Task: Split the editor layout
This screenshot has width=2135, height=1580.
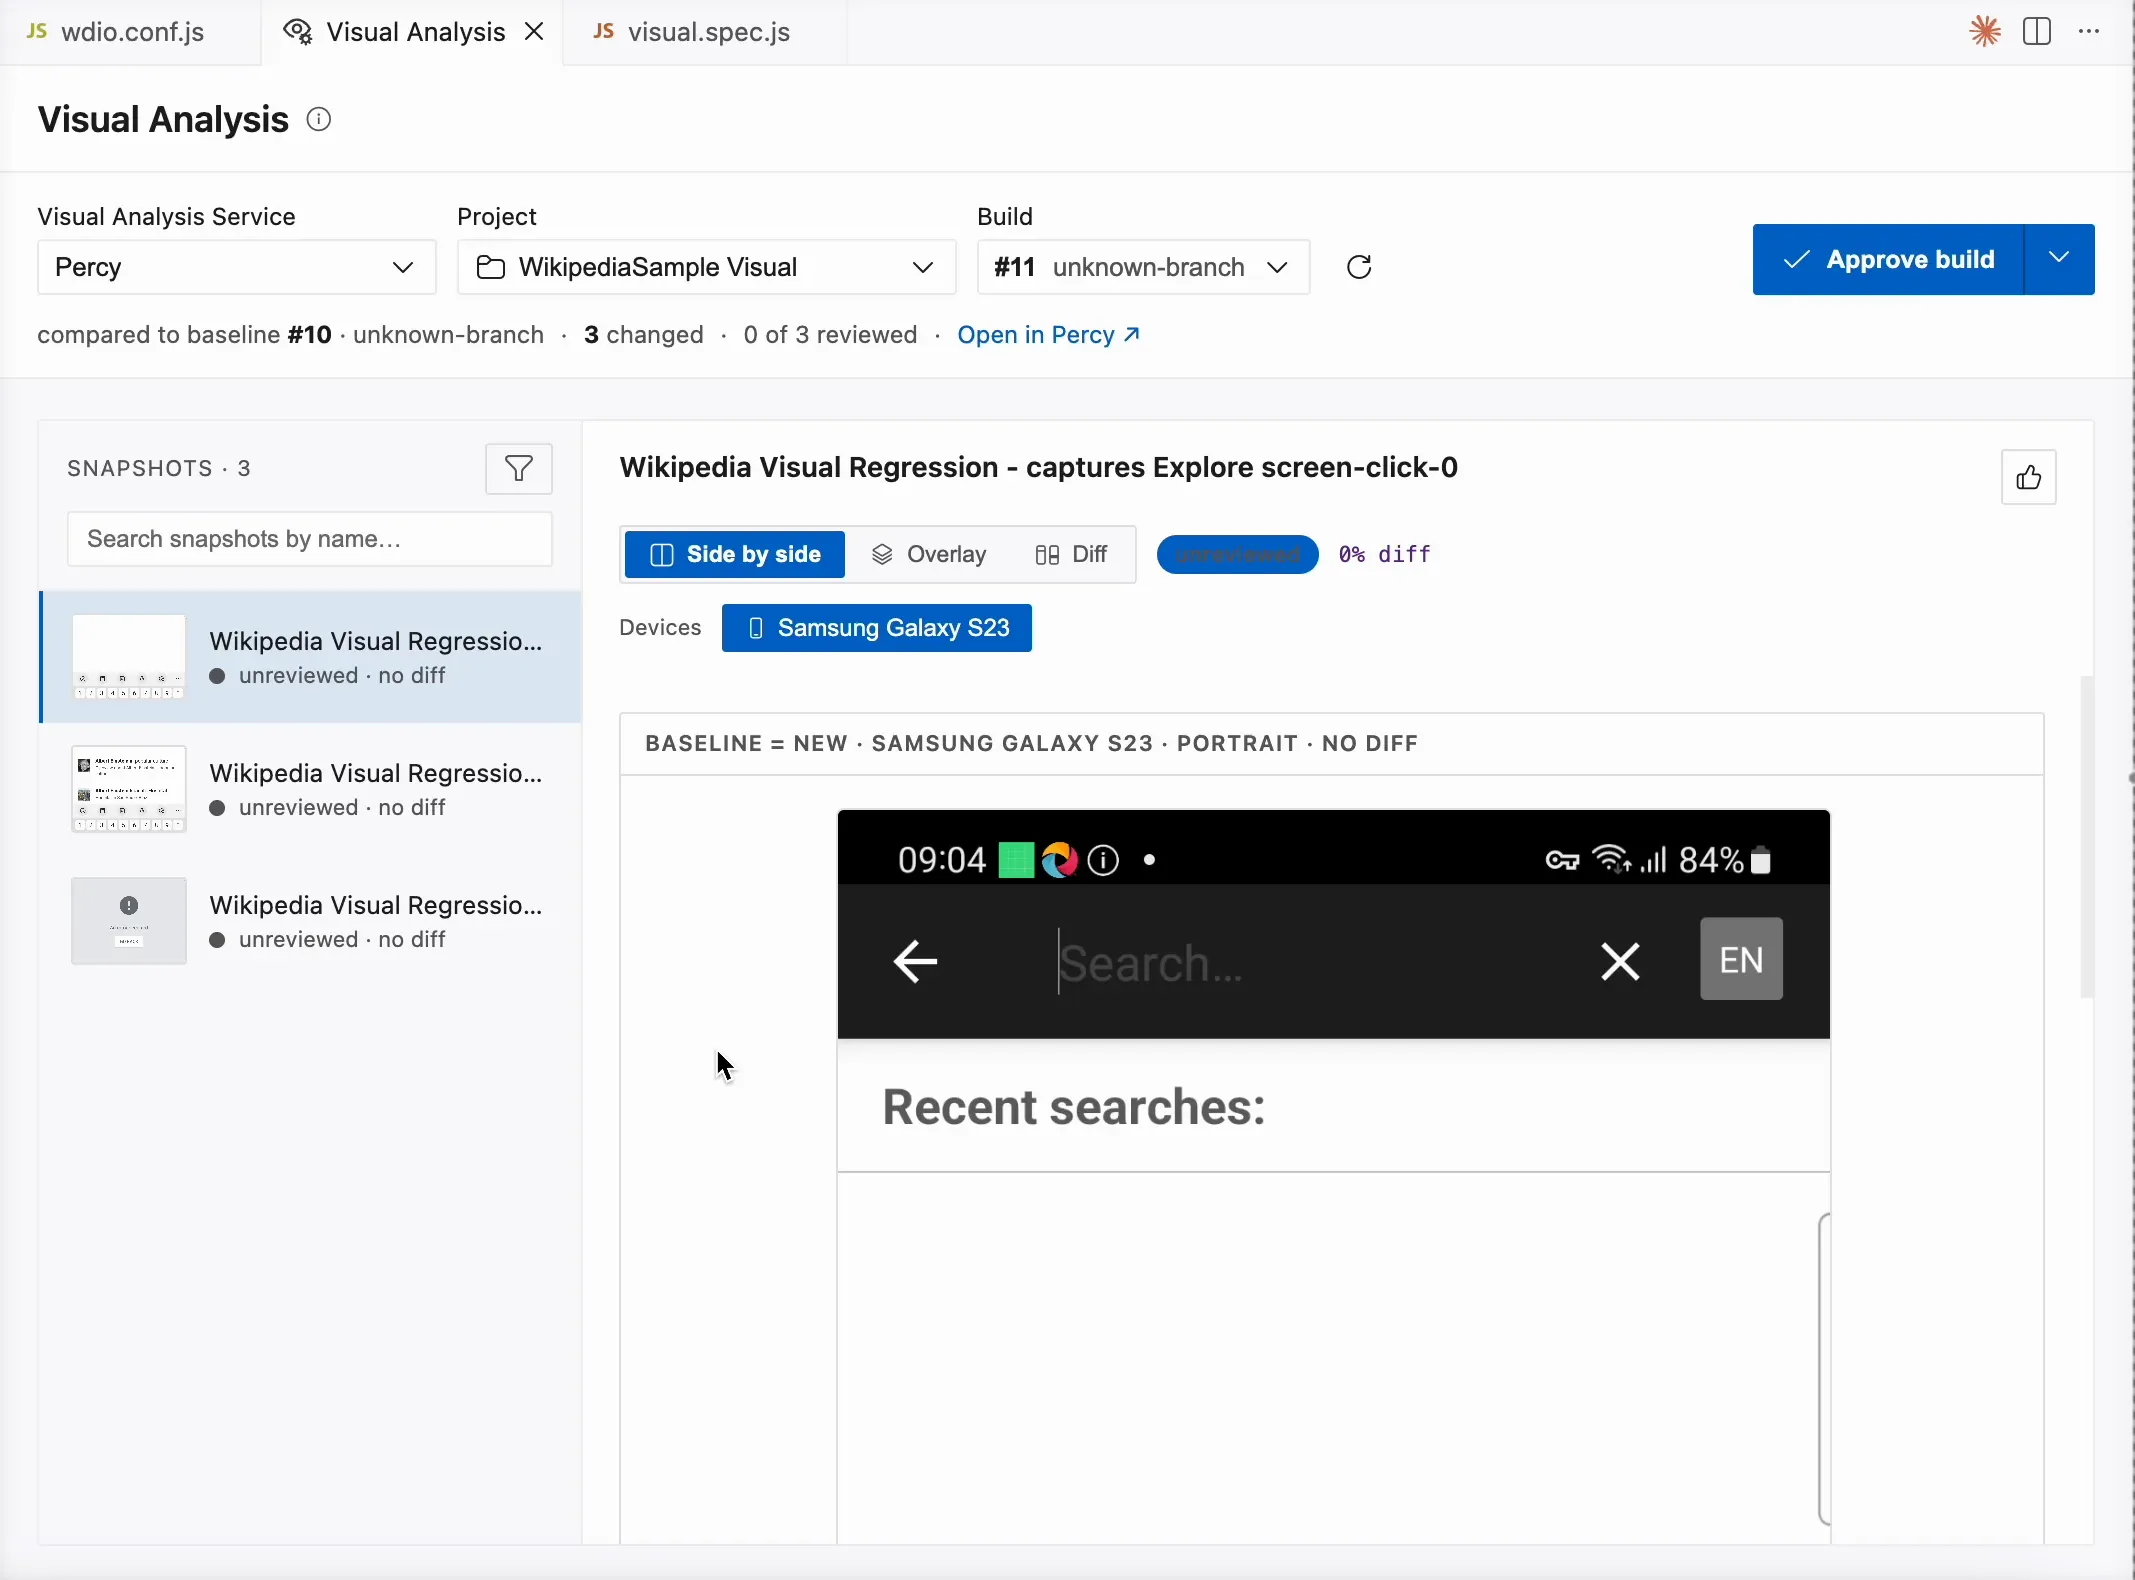Action: [2037, 31]
